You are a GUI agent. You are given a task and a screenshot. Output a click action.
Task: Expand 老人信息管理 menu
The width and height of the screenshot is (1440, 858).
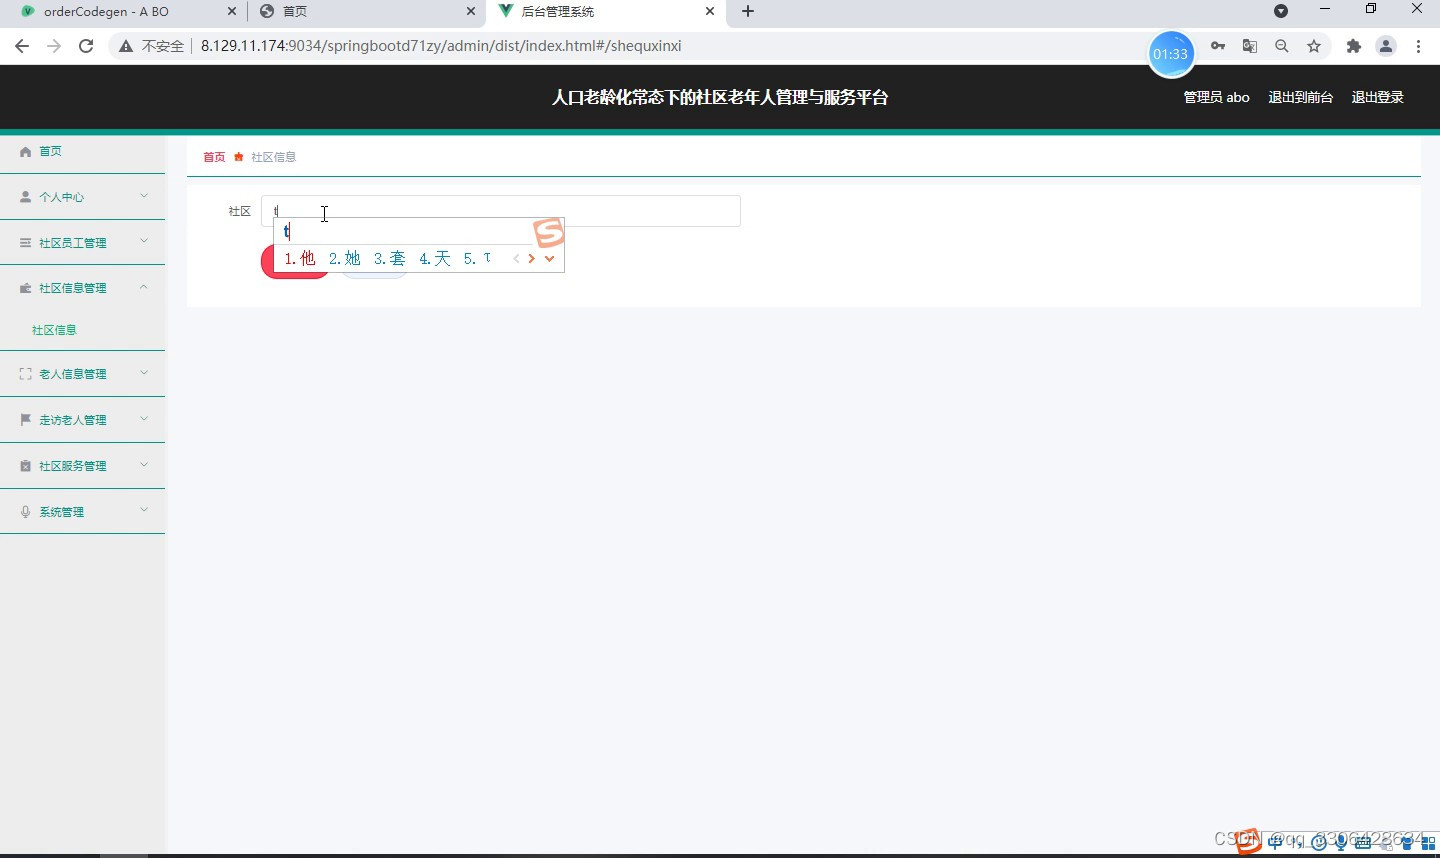pyautogui.click(x=82, y=374)
